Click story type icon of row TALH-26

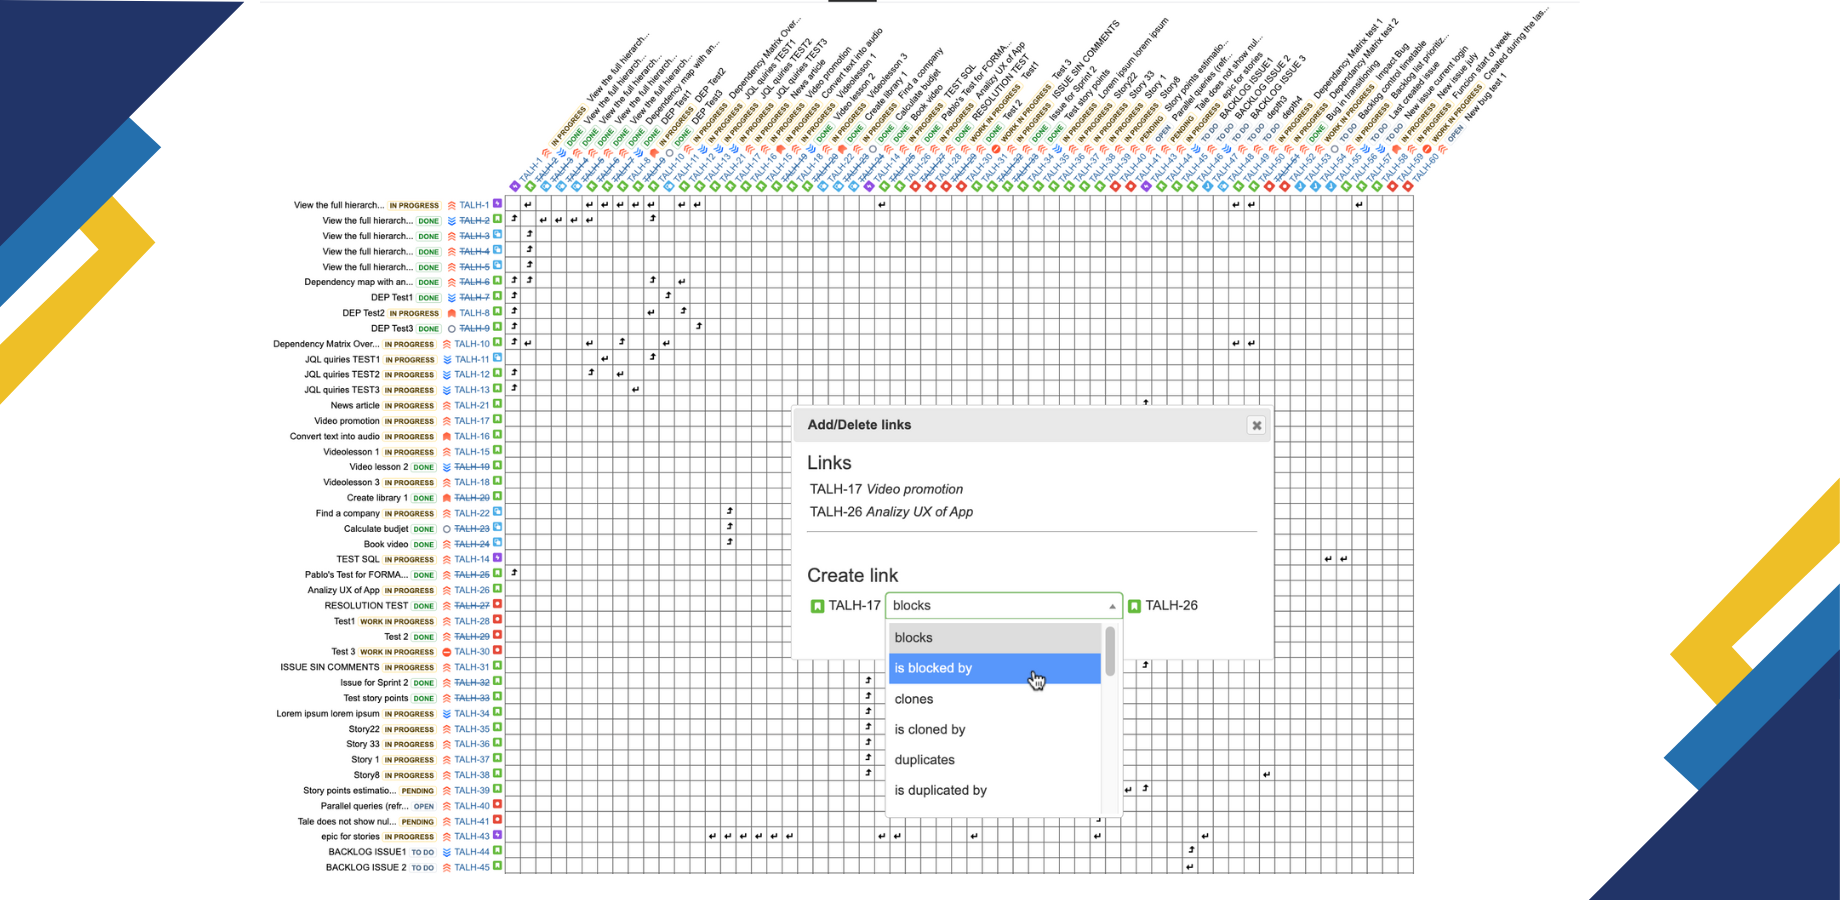coord(497,589)
